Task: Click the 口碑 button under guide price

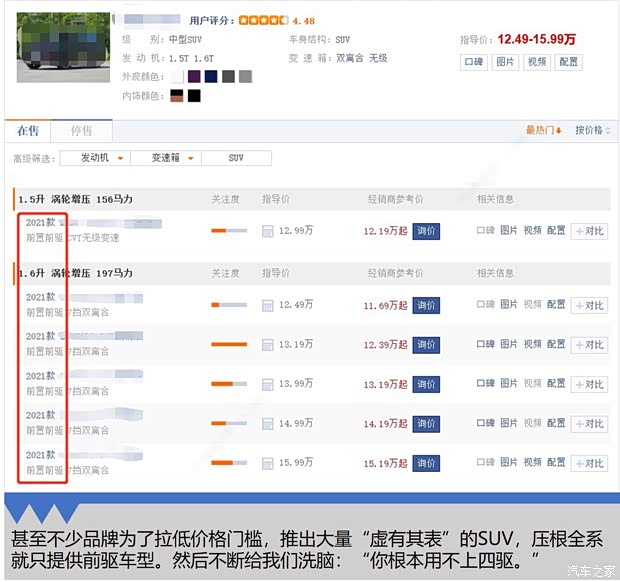Action: [x=474, y=62]
